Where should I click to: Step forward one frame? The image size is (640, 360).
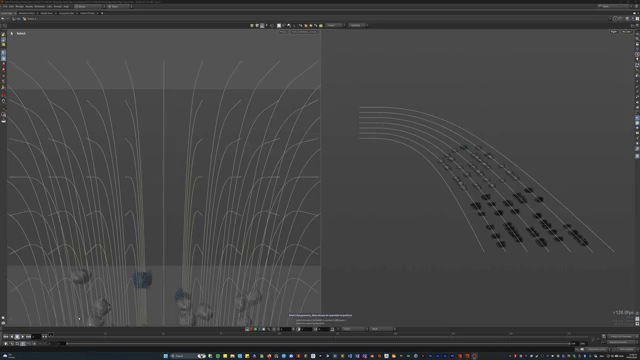[46, 337]
